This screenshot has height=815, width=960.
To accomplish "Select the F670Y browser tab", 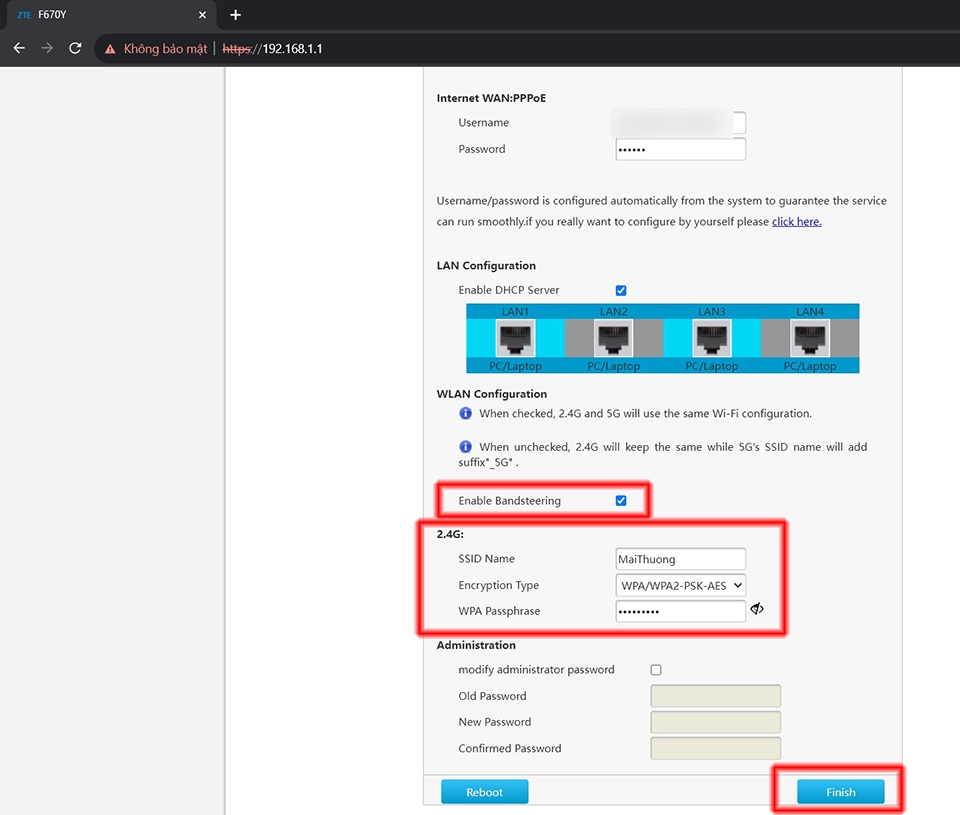I will click(x=111, y=15).
